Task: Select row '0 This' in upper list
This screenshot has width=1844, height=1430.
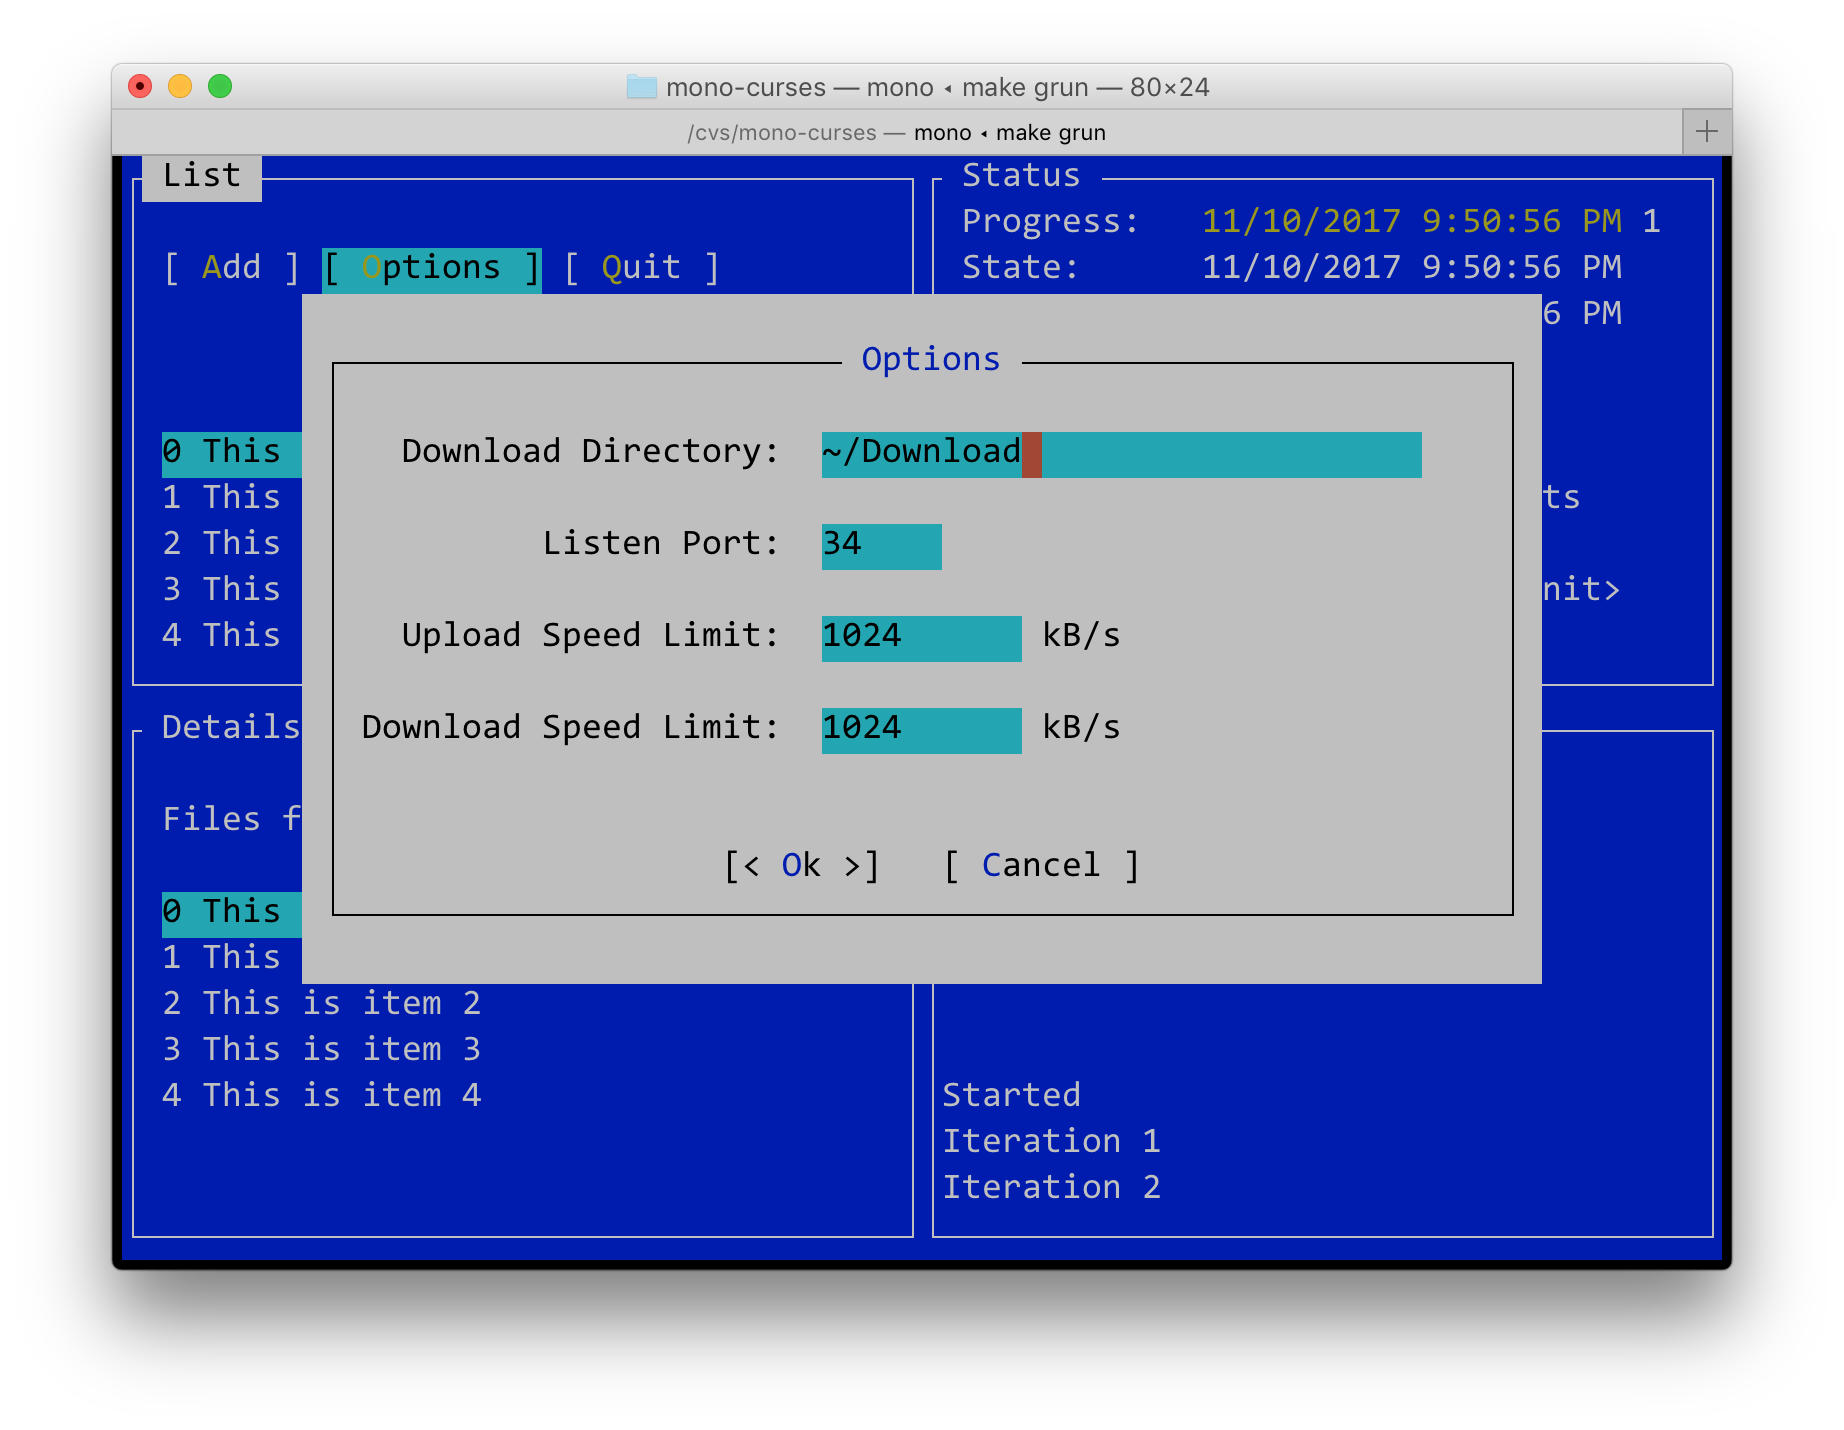Action: 231,454
